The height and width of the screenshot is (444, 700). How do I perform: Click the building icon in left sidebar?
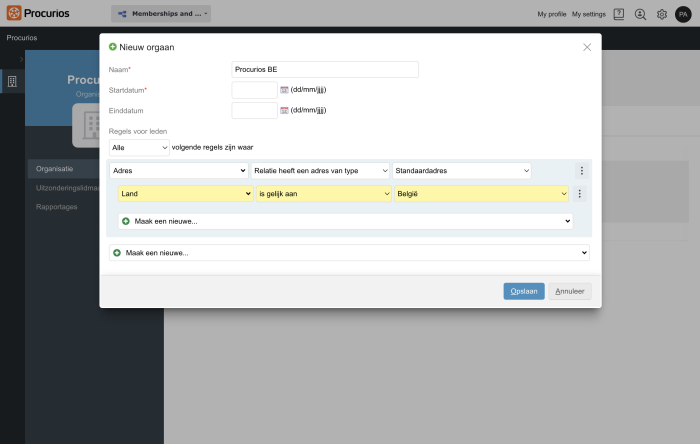click(12, 82)
